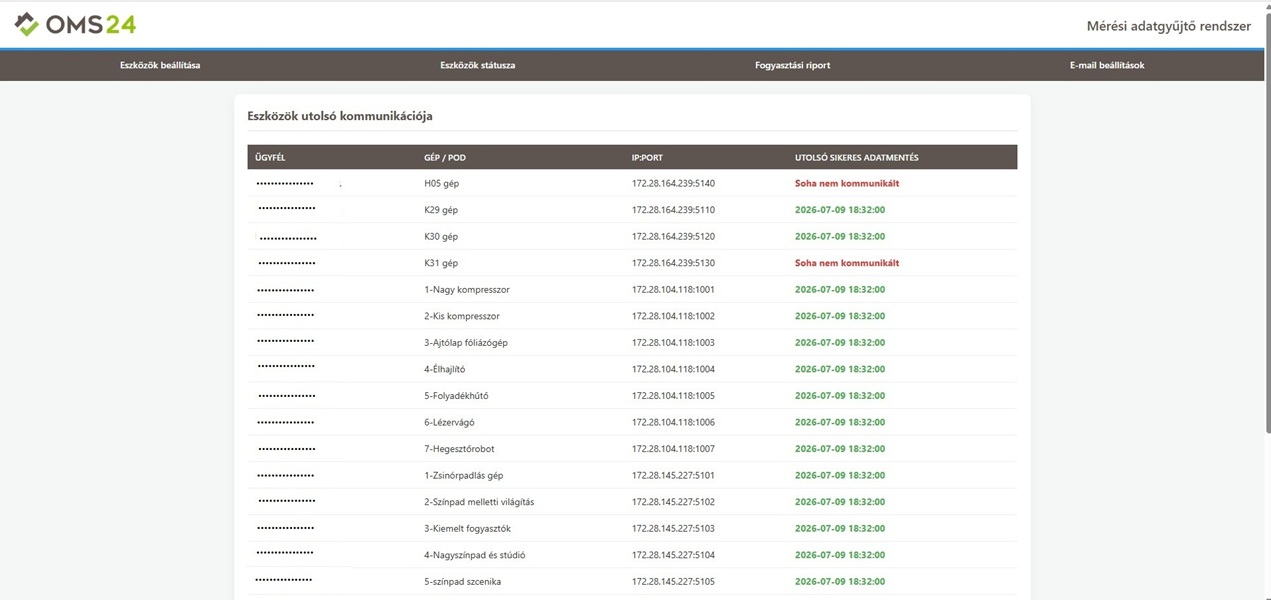1271x600 pixels.
Task: Click IP address 172.28.104.118:1006
Action: click(x=673, y=422)
